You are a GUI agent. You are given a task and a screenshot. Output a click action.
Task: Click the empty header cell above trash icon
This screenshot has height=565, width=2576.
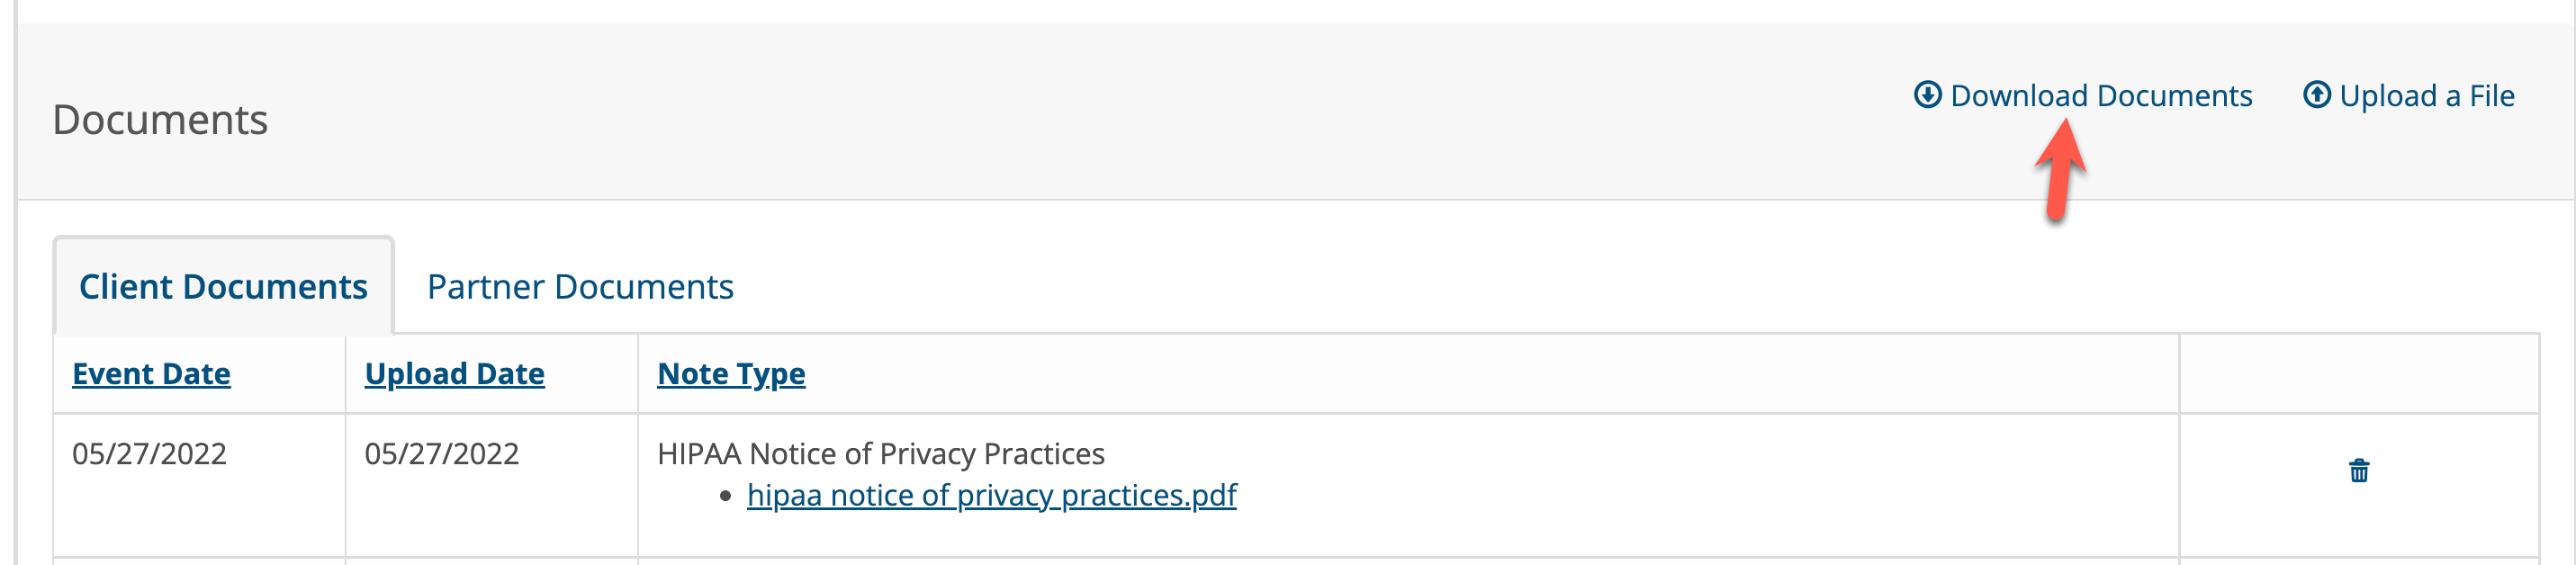click(2358, 374)
